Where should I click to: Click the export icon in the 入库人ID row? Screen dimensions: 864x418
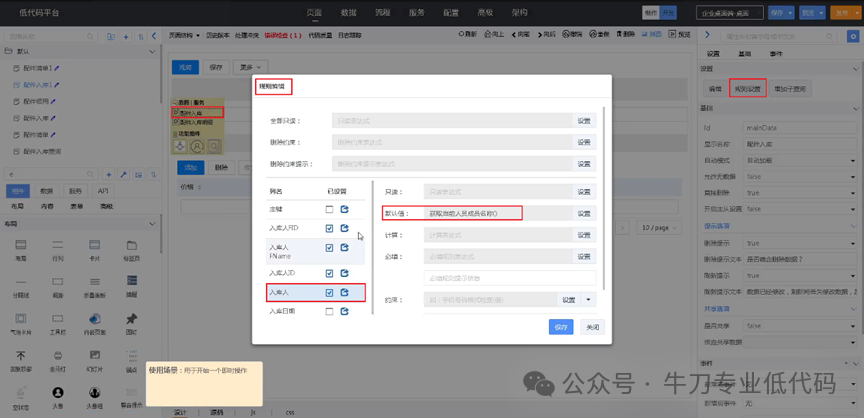pyautogui.click(x=345, y=273)
